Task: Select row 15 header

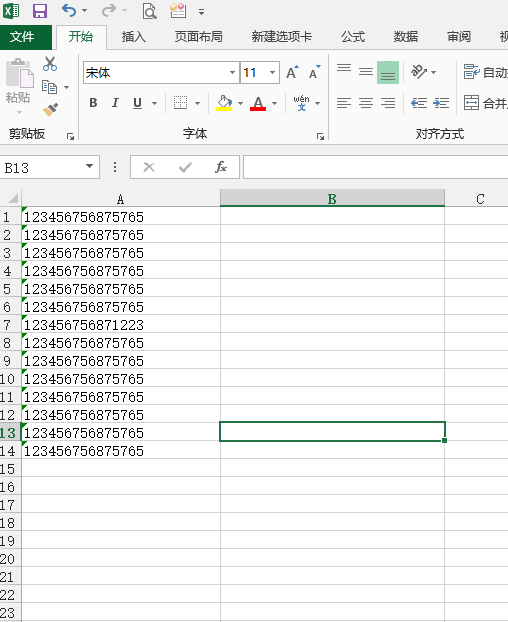Action: pyautogui.click(x=10, y=469)
